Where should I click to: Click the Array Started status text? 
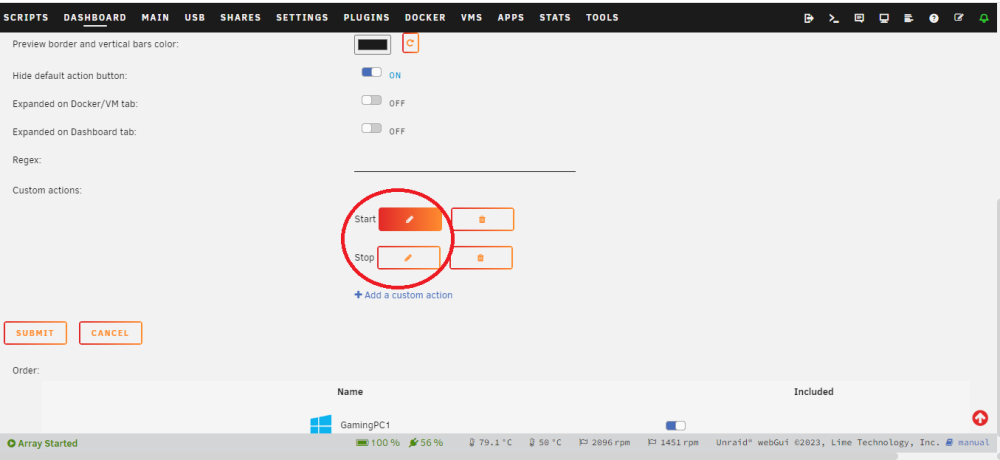tap(42, 443)
